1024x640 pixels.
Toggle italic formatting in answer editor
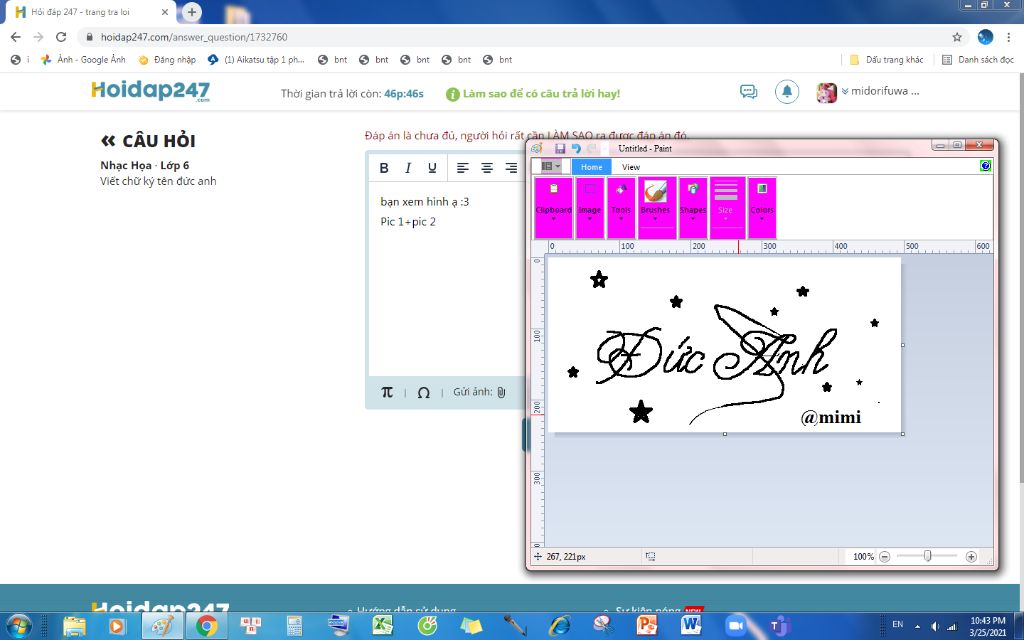(x=408, y=168)
